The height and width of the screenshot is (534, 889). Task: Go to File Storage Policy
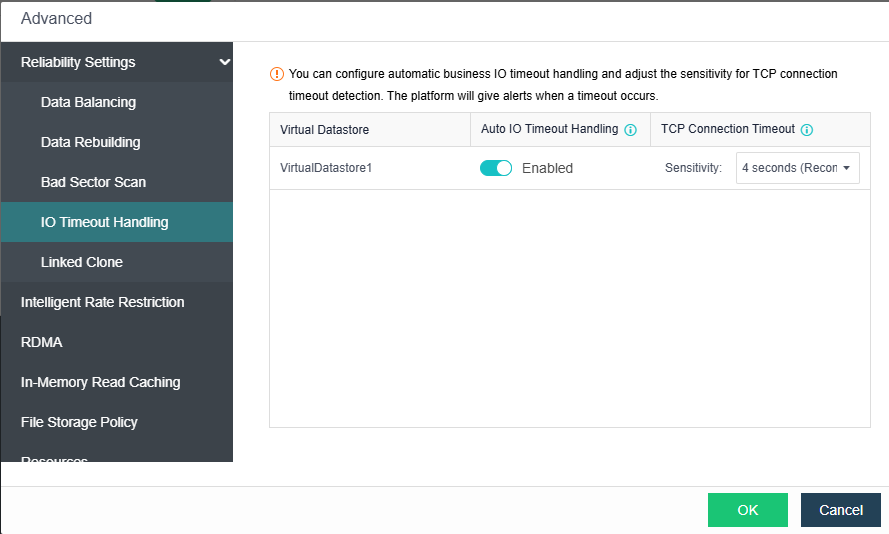click(79, 422)
